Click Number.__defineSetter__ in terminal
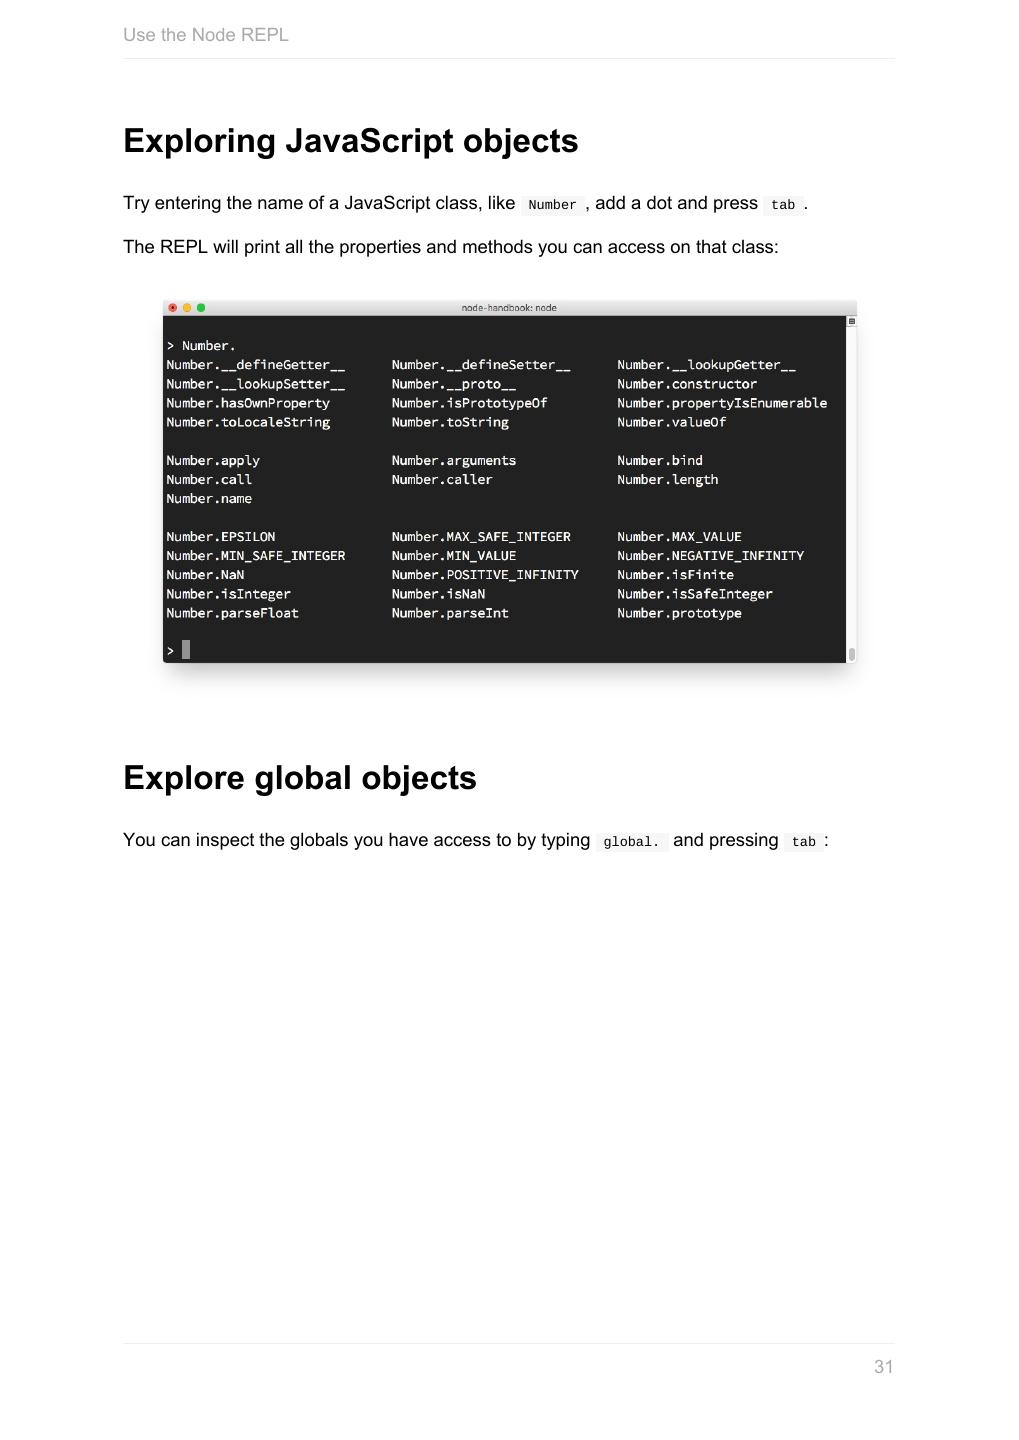This screenshot has height=1440, width=1019. coord(481,365)
